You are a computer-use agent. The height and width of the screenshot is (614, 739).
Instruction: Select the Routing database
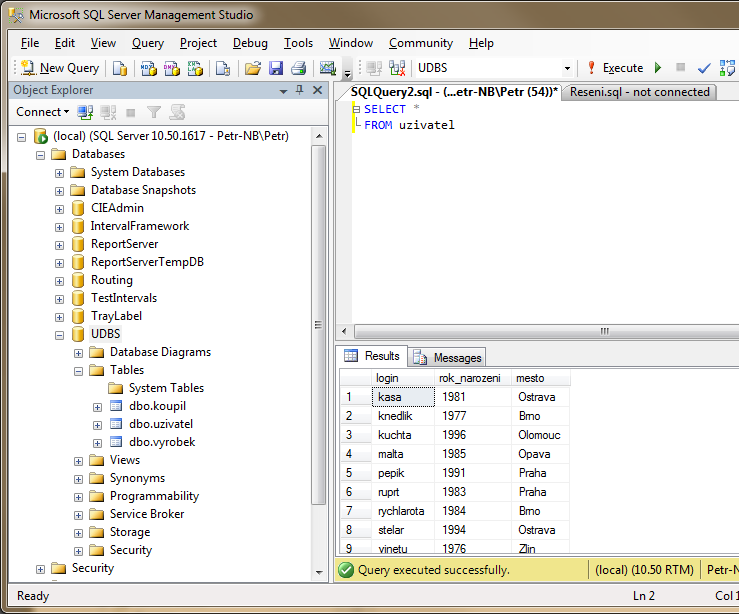[112, 280]
